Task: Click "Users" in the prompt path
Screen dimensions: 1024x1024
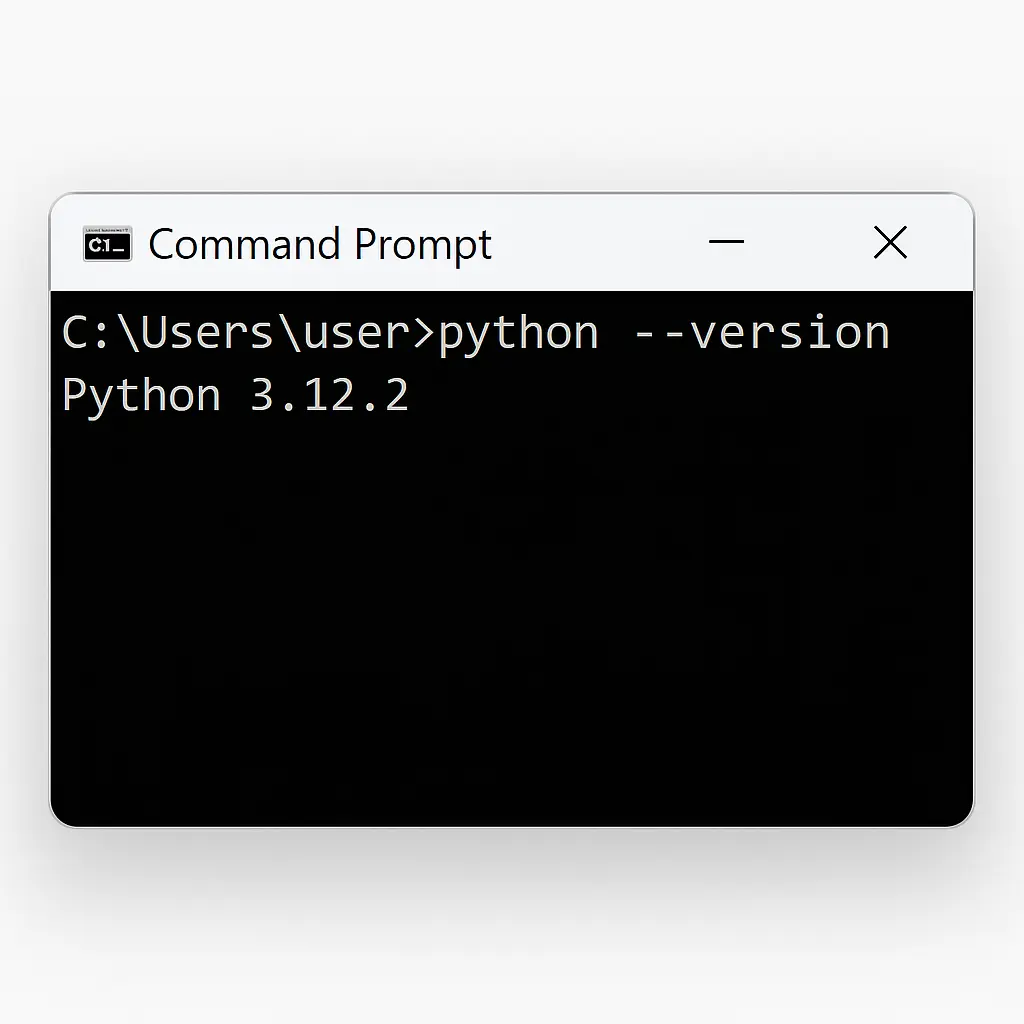Action: [206, 333]
